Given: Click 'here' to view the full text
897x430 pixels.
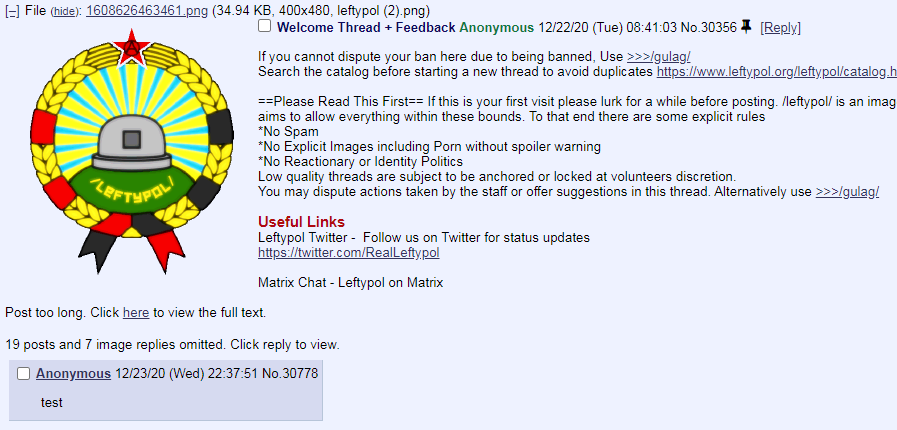Looking at the screenshot, I should 136,313.
